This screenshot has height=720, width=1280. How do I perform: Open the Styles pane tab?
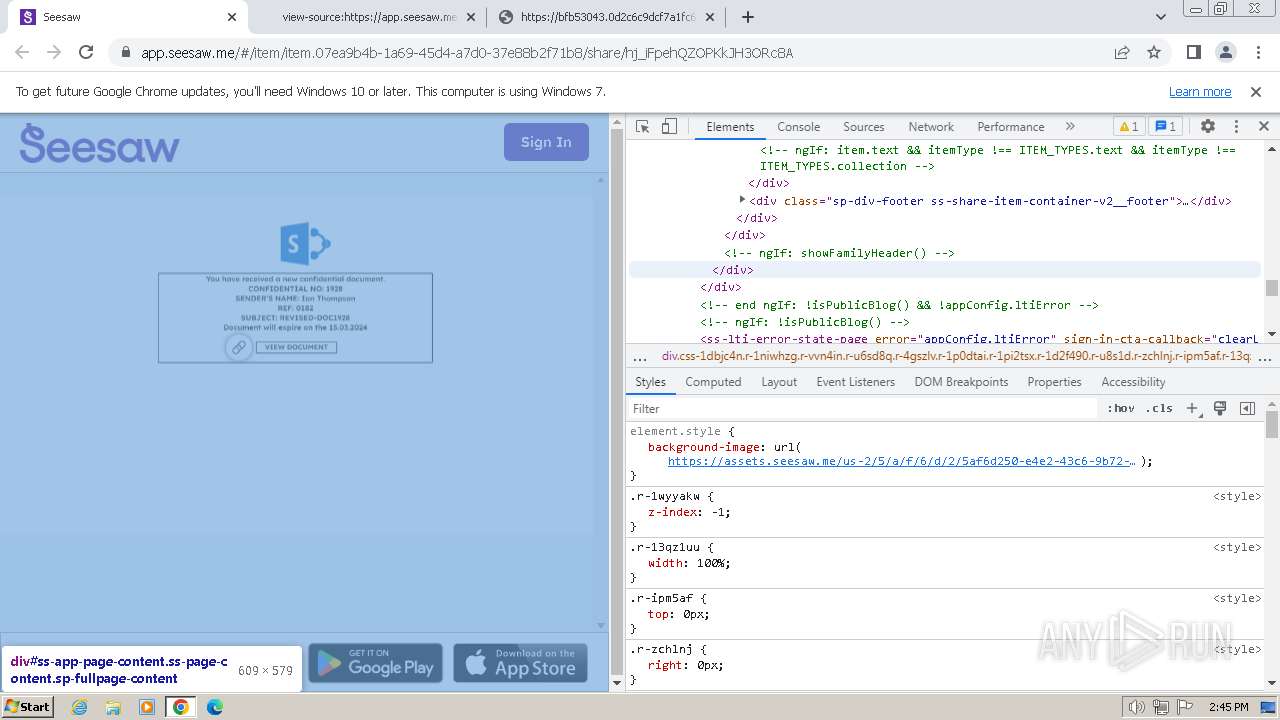pos(650,382)
